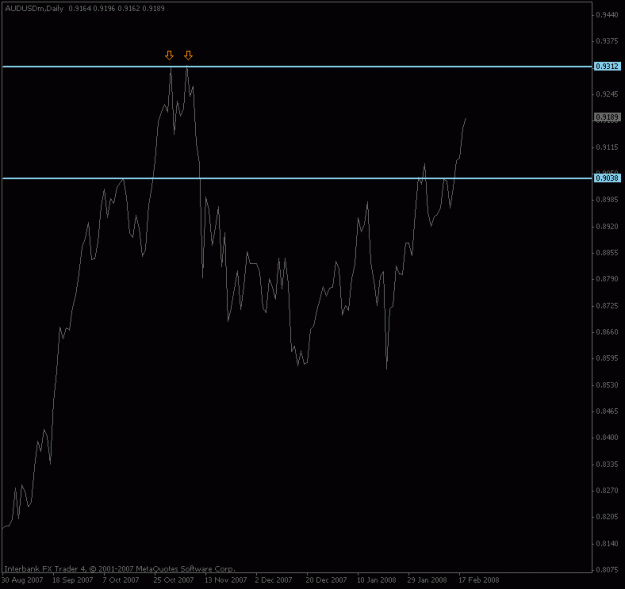This screenshot has height=589, width=625.
Task: Click the 17 Feb 2008 date label
Action: [479, 580]
